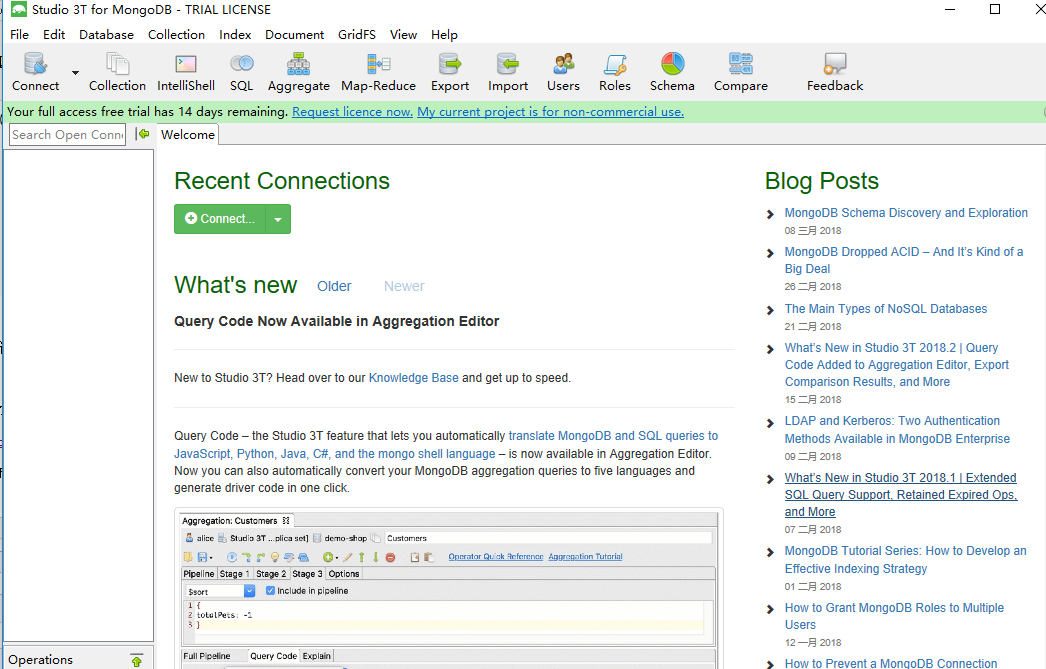This screenshot has width=1046, height=669.
Task: Click the Operations panel header
Action: point(78,659)
